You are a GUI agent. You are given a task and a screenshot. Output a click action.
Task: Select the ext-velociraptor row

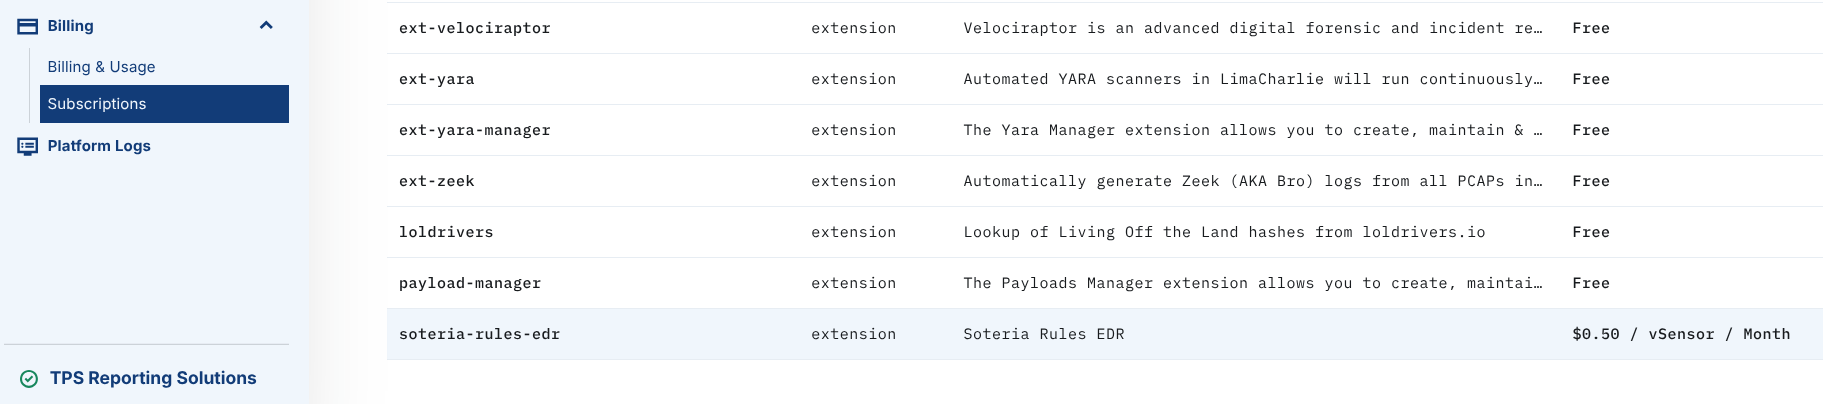[x=474, y=28]
